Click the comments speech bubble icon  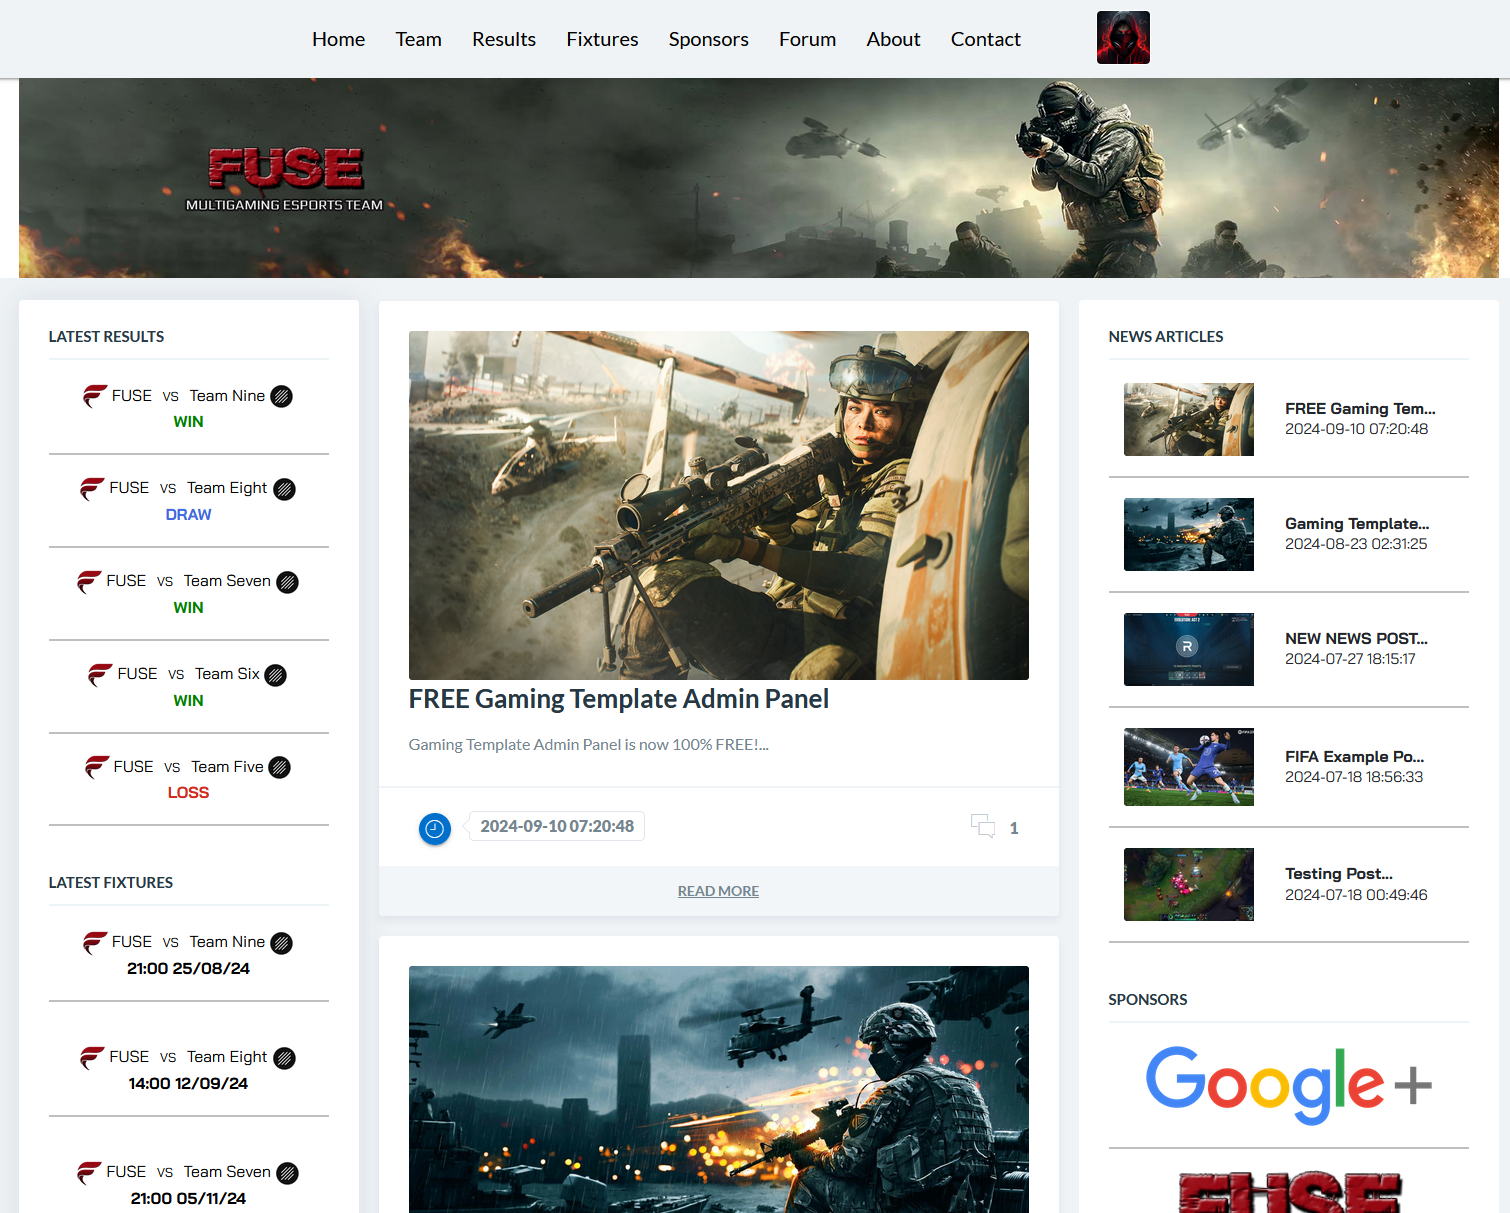(982, 826)
